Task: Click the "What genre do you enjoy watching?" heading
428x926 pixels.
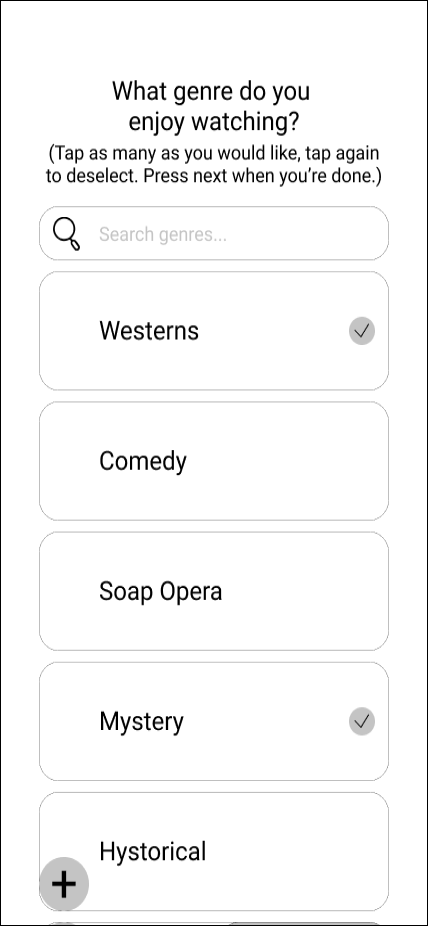Action: pyautogui.click(x=214, y=106)
